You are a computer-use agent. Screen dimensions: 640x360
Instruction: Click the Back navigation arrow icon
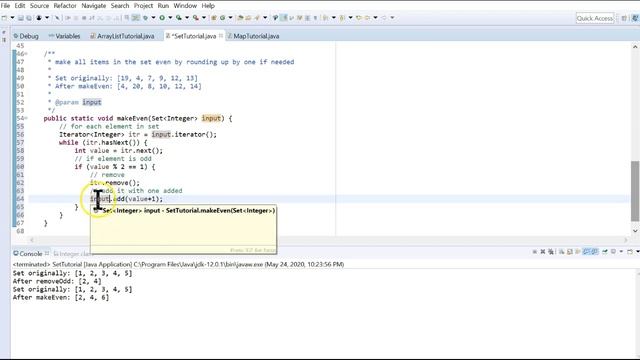[367, 18]
